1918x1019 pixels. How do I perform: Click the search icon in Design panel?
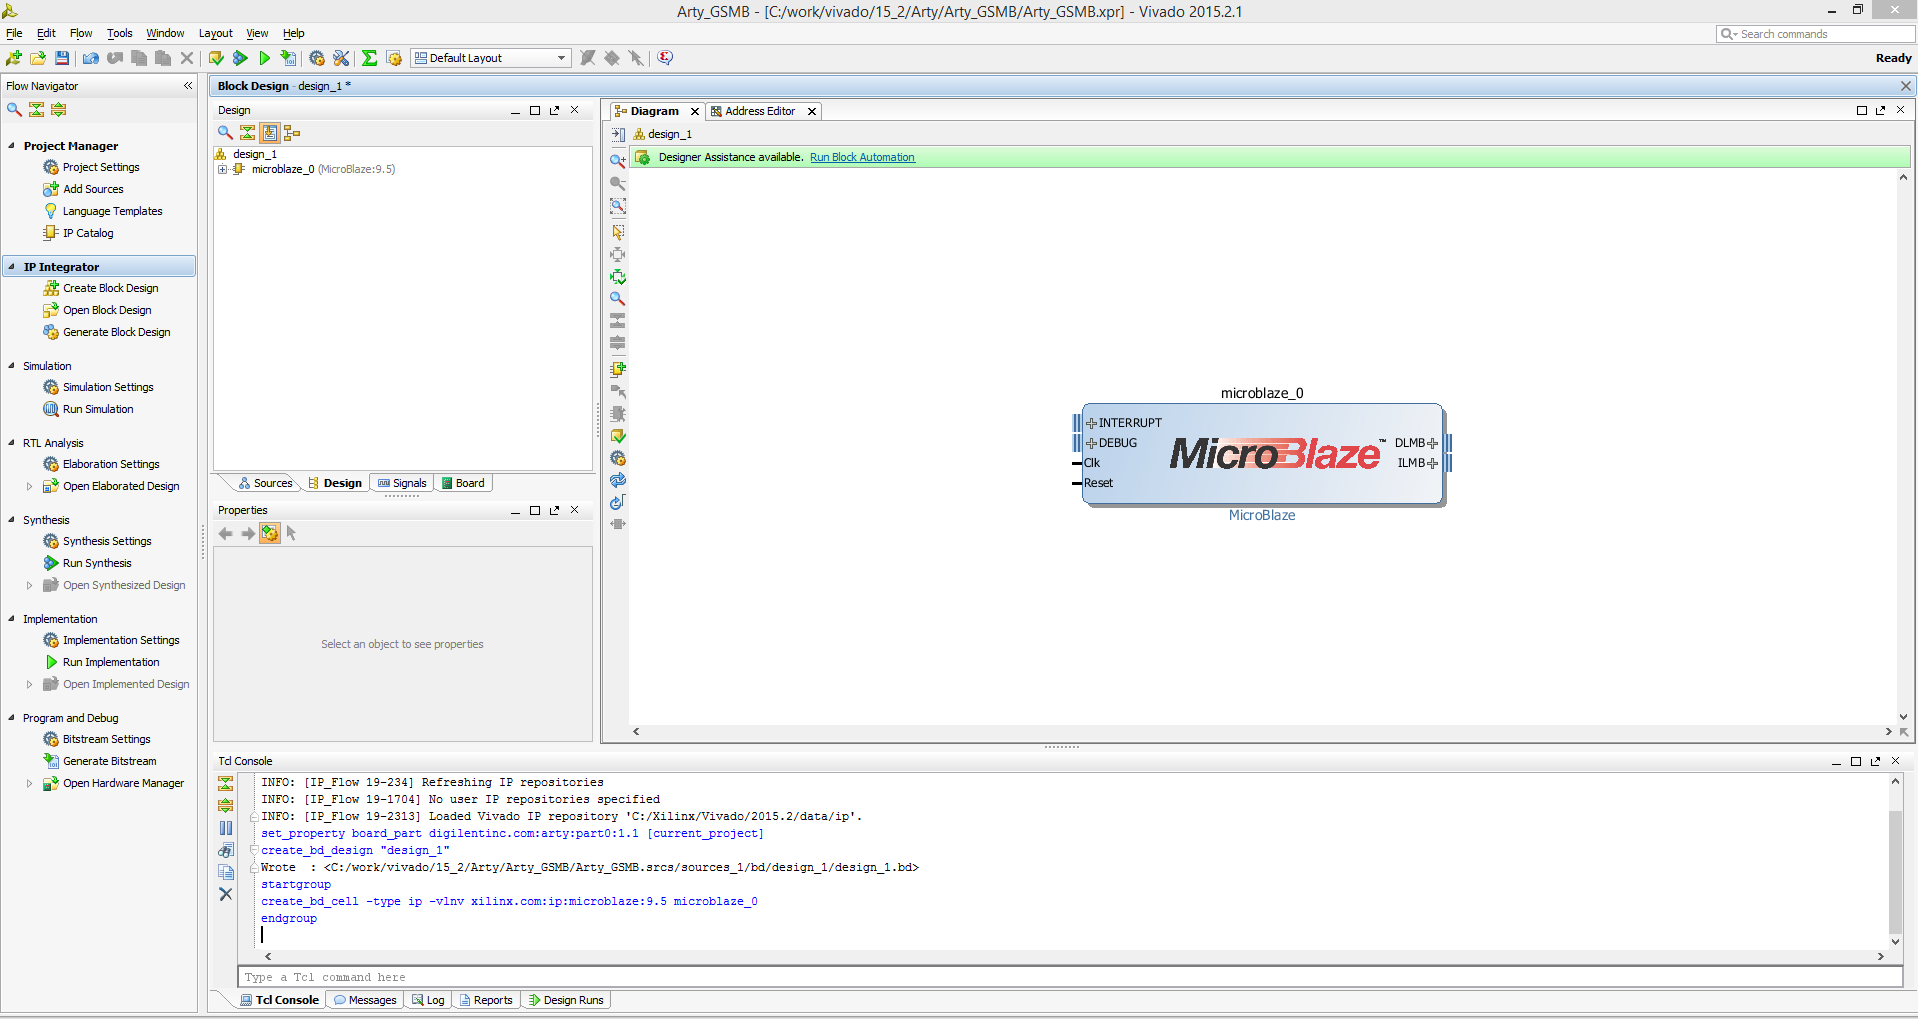point(225,132)
